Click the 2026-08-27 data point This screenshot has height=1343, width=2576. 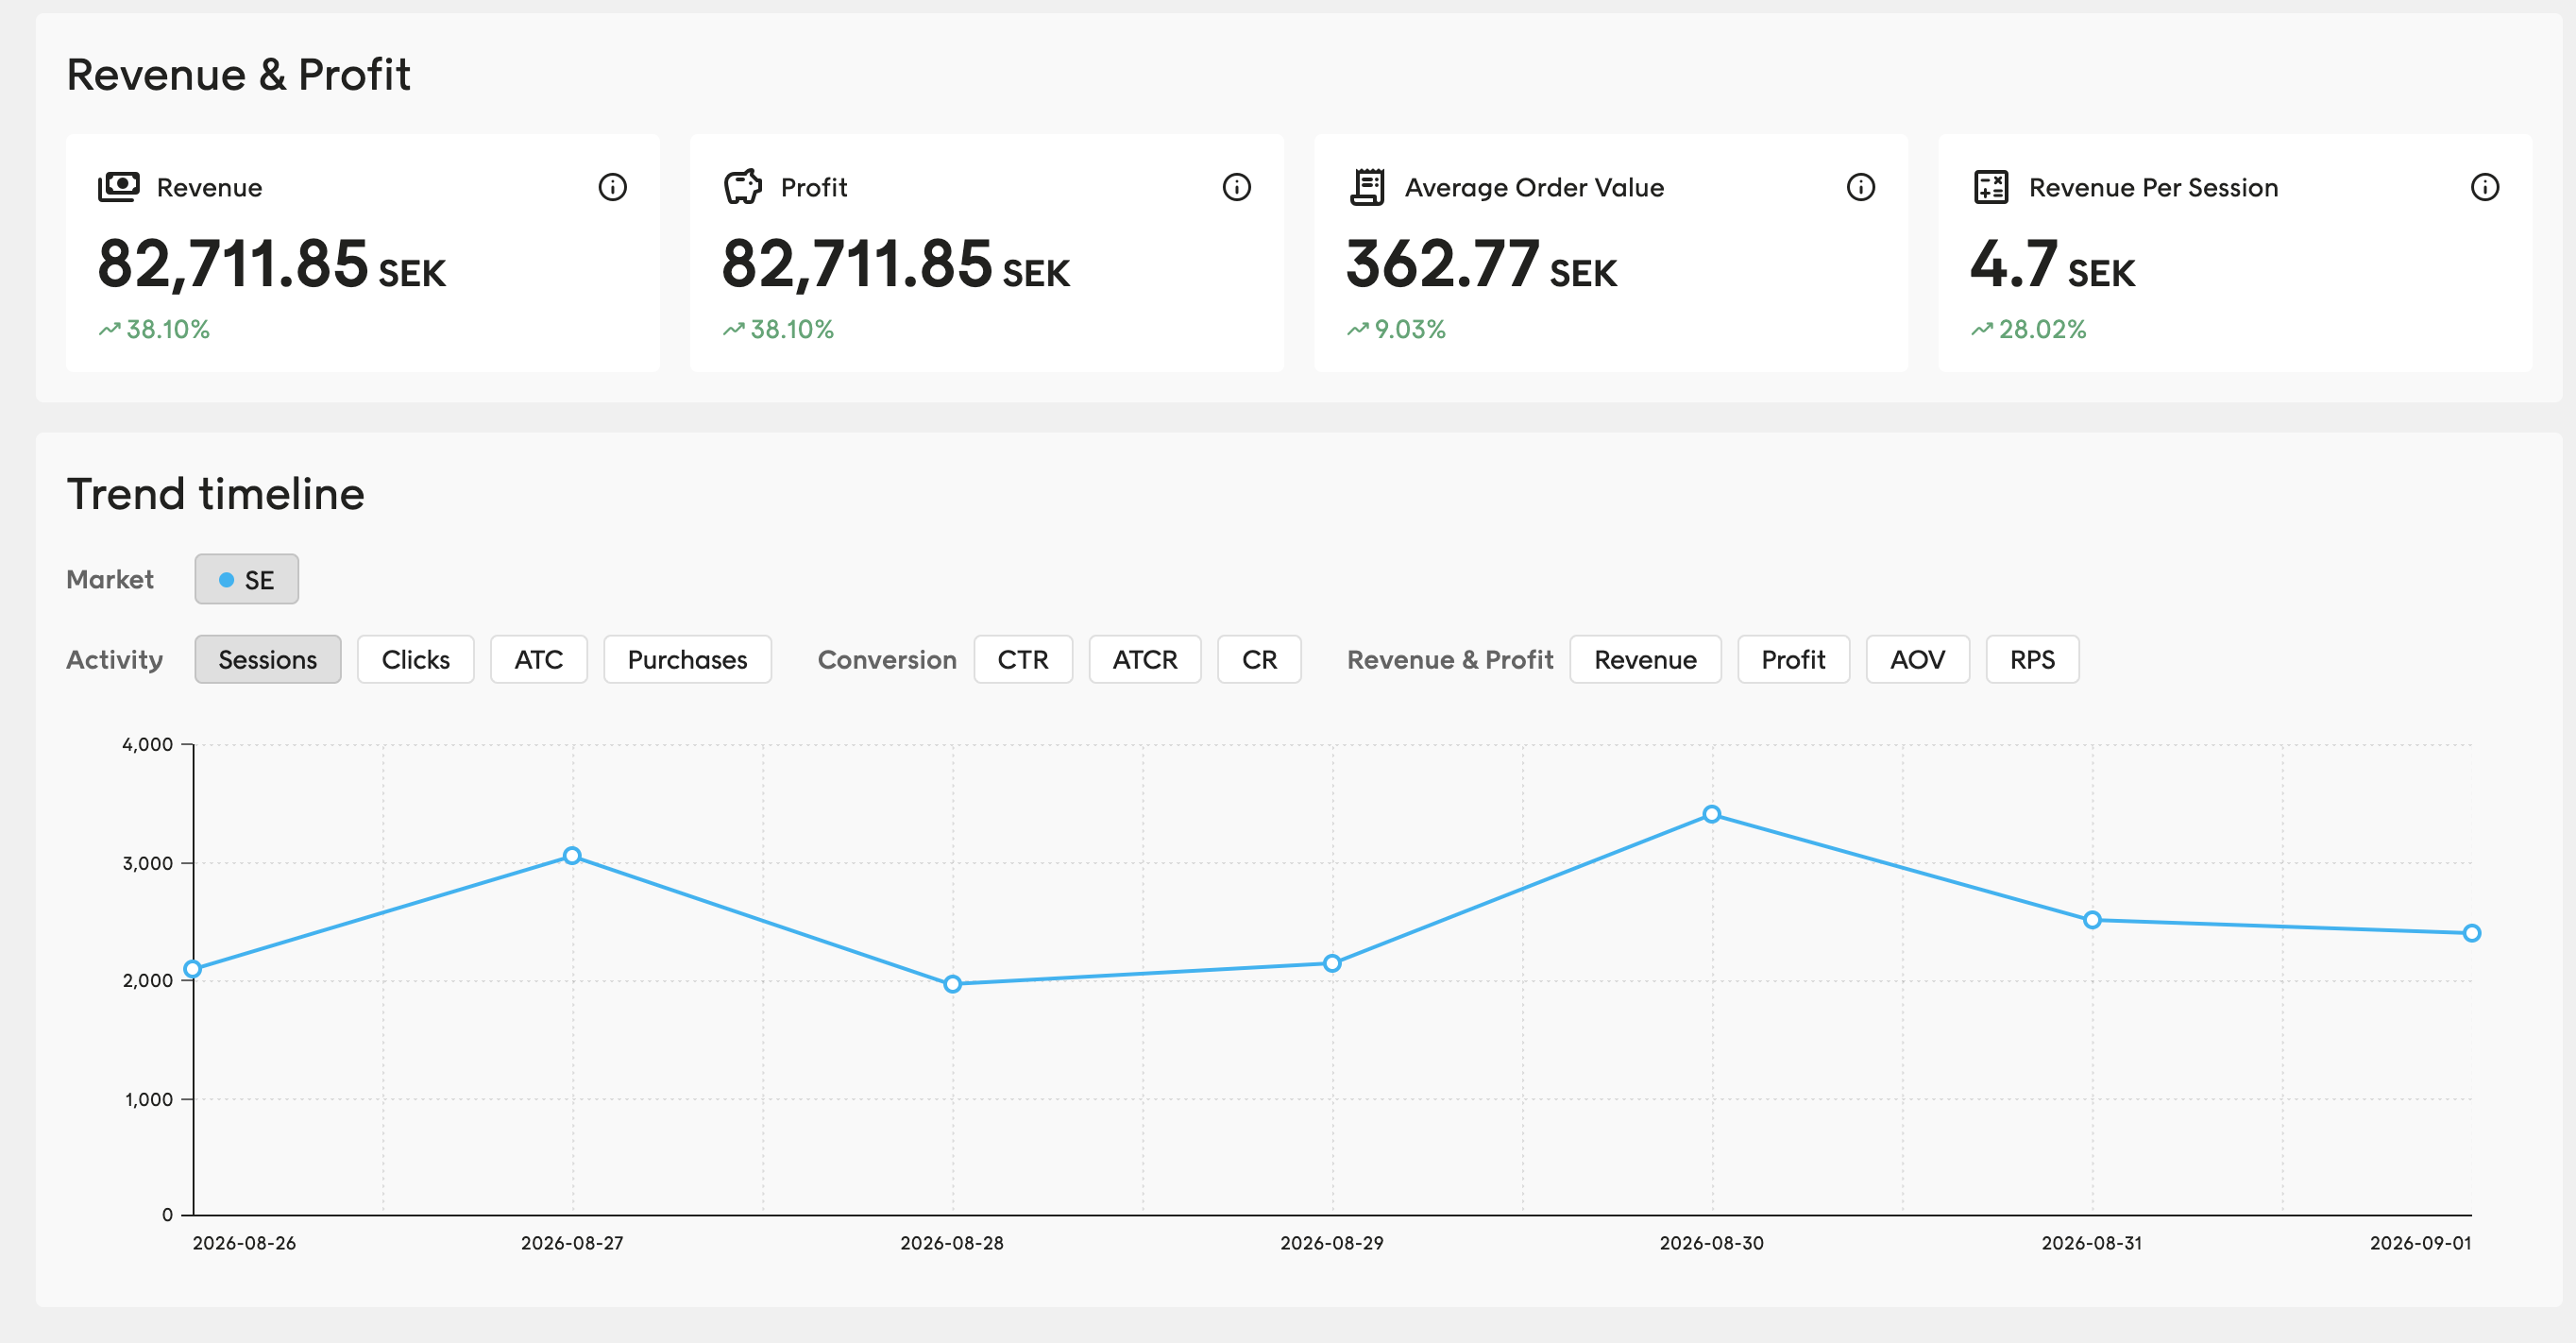pyautogui.click(x=572, y=855)
